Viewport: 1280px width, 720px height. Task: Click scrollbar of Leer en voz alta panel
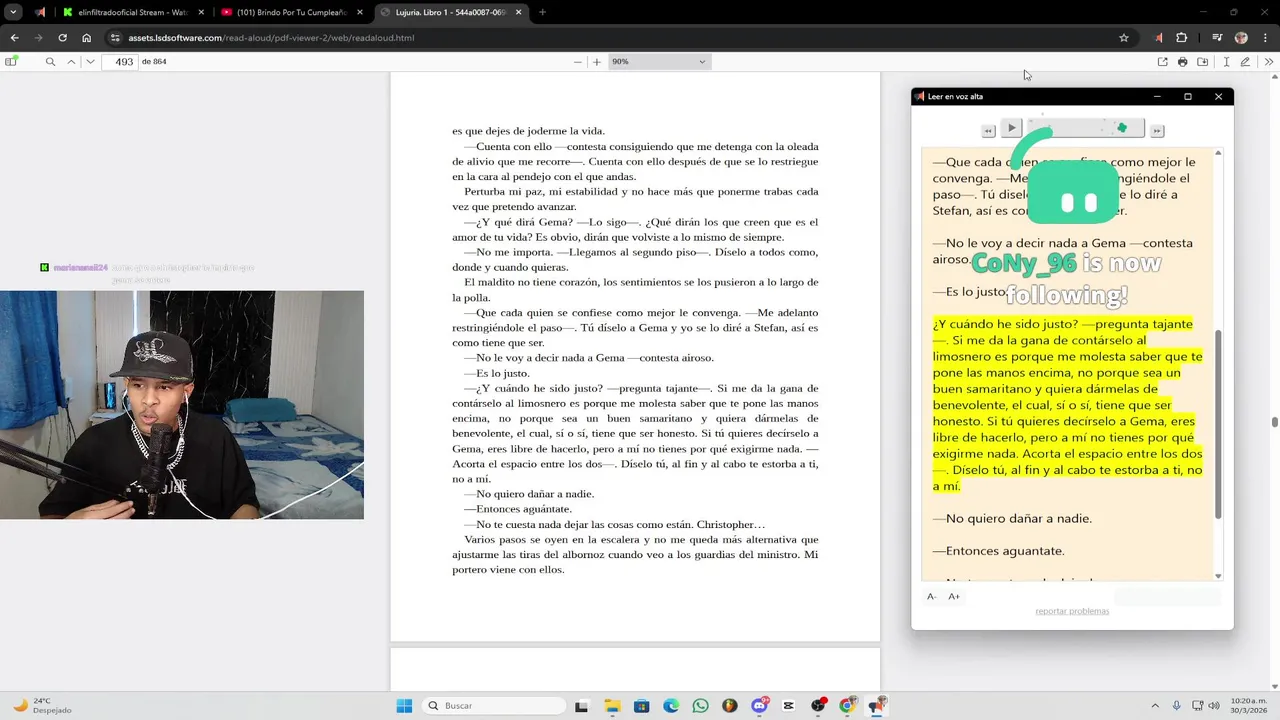1218,425
